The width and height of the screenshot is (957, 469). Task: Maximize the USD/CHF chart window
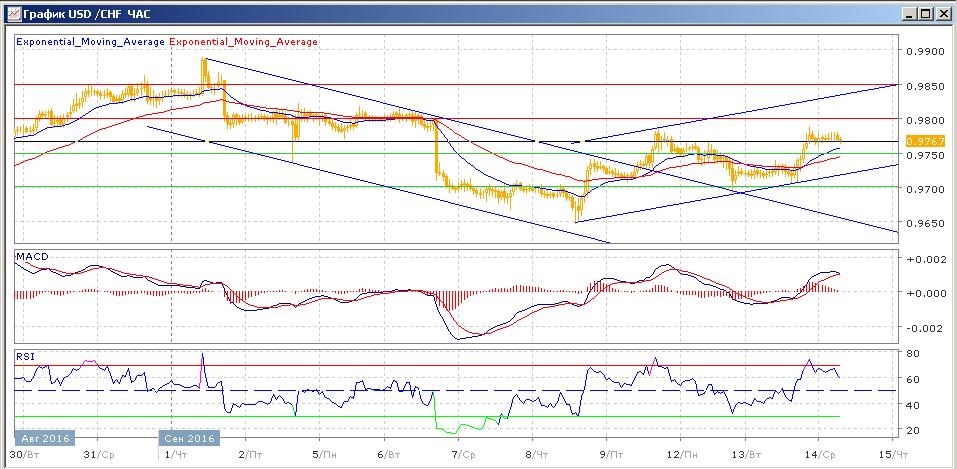pyautogui.click(x=925, y=12)
